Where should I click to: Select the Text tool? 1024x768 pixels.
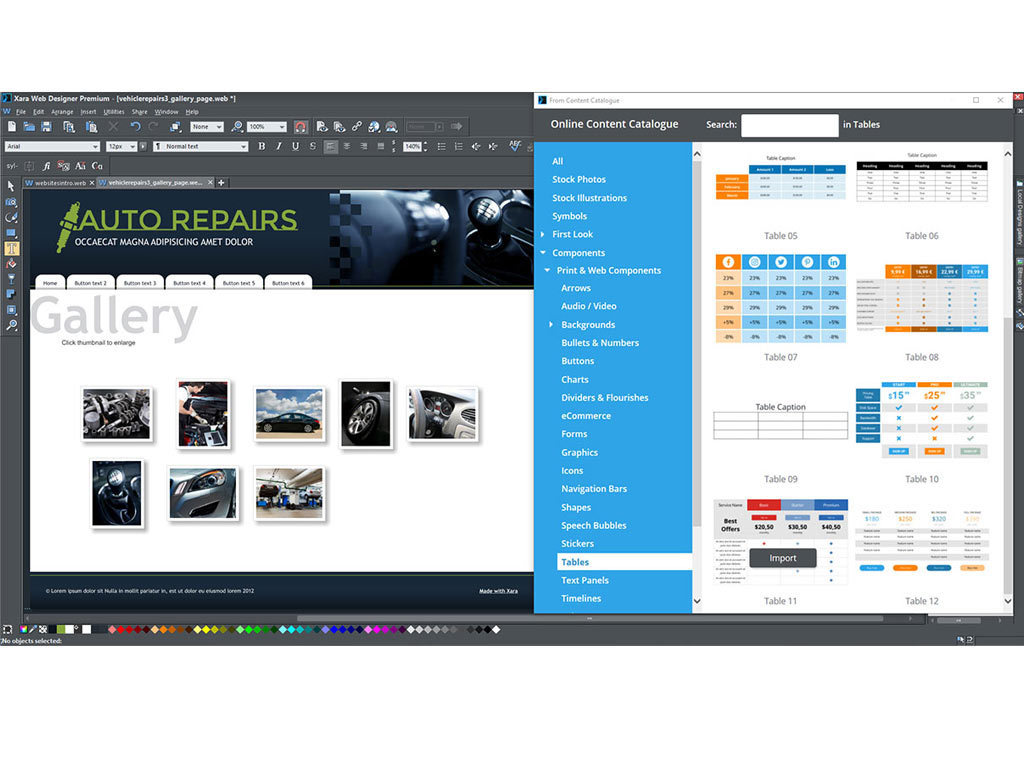click(x=11, y=248)
